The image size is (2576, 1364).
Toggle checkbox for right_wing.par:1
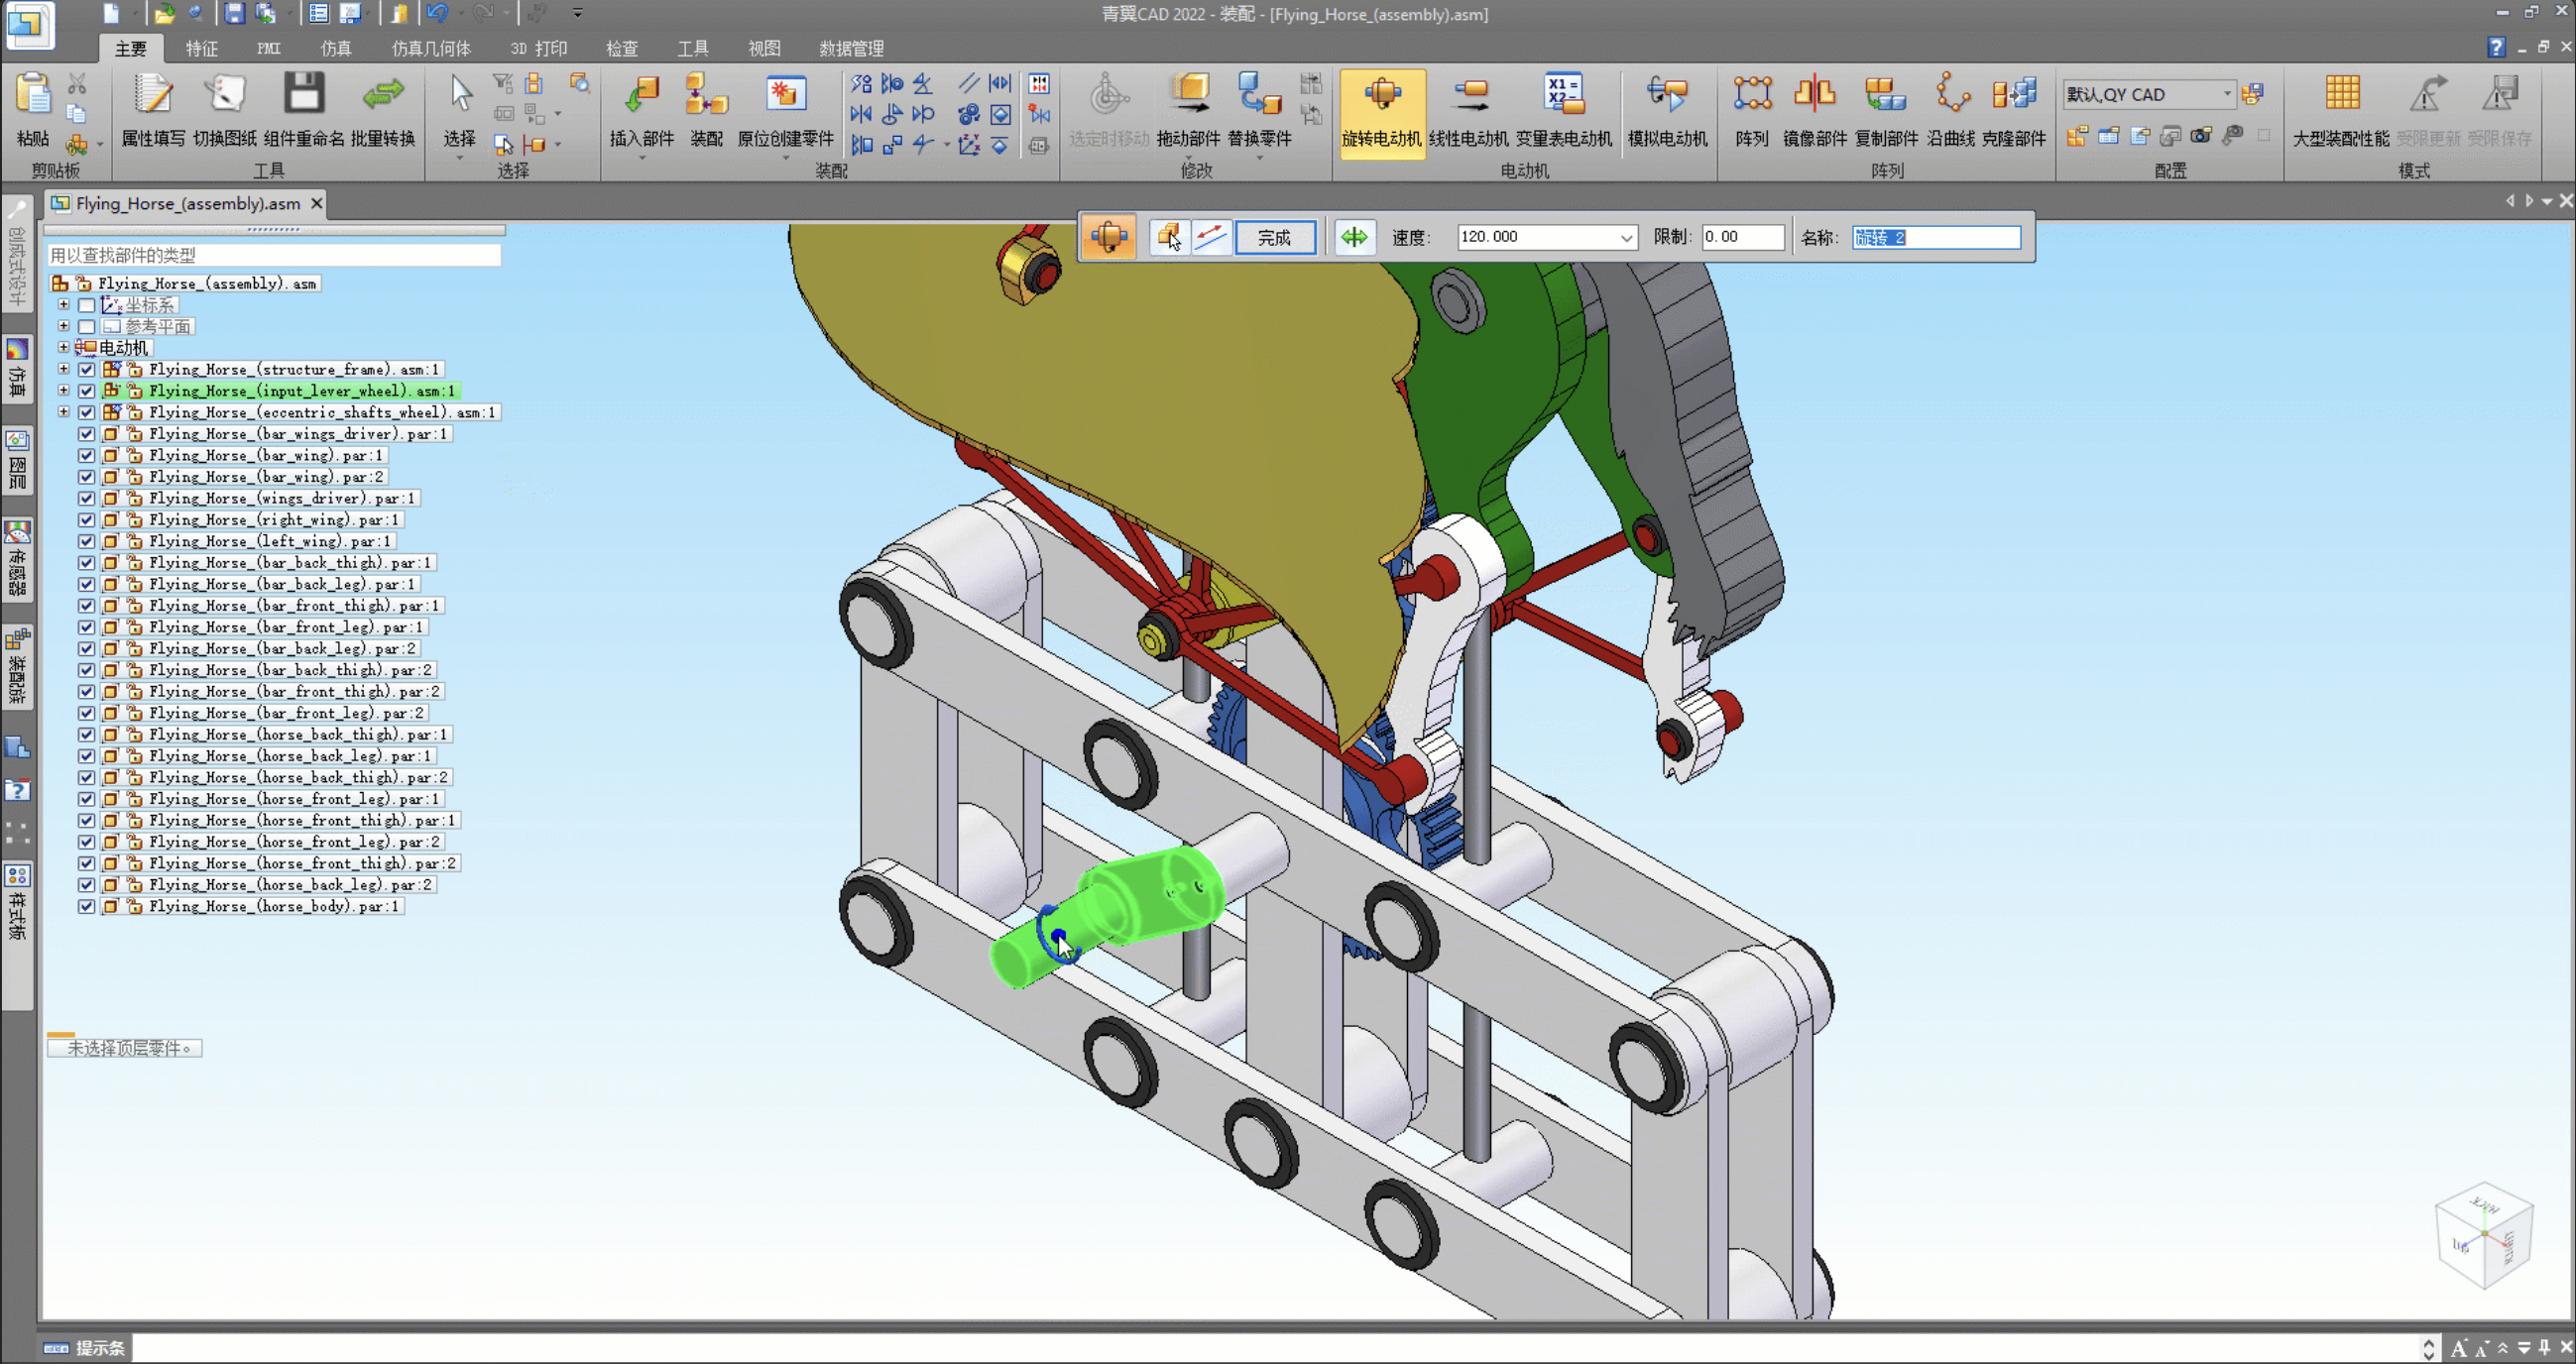coord(87,520)
